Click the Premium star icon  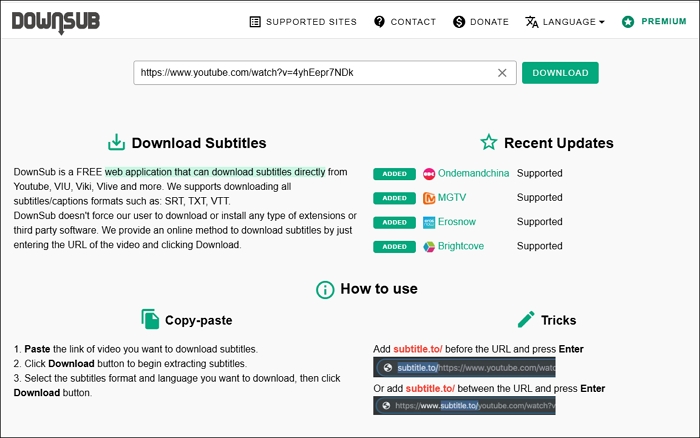click(628, 21)
